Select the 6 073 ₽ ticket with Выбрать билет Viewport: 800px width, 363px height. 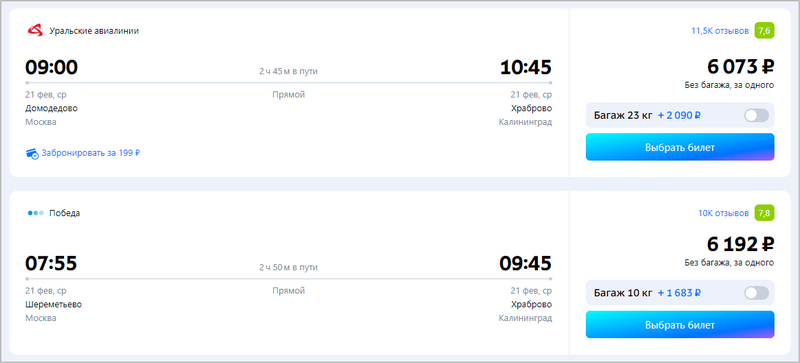pos(680,147)
